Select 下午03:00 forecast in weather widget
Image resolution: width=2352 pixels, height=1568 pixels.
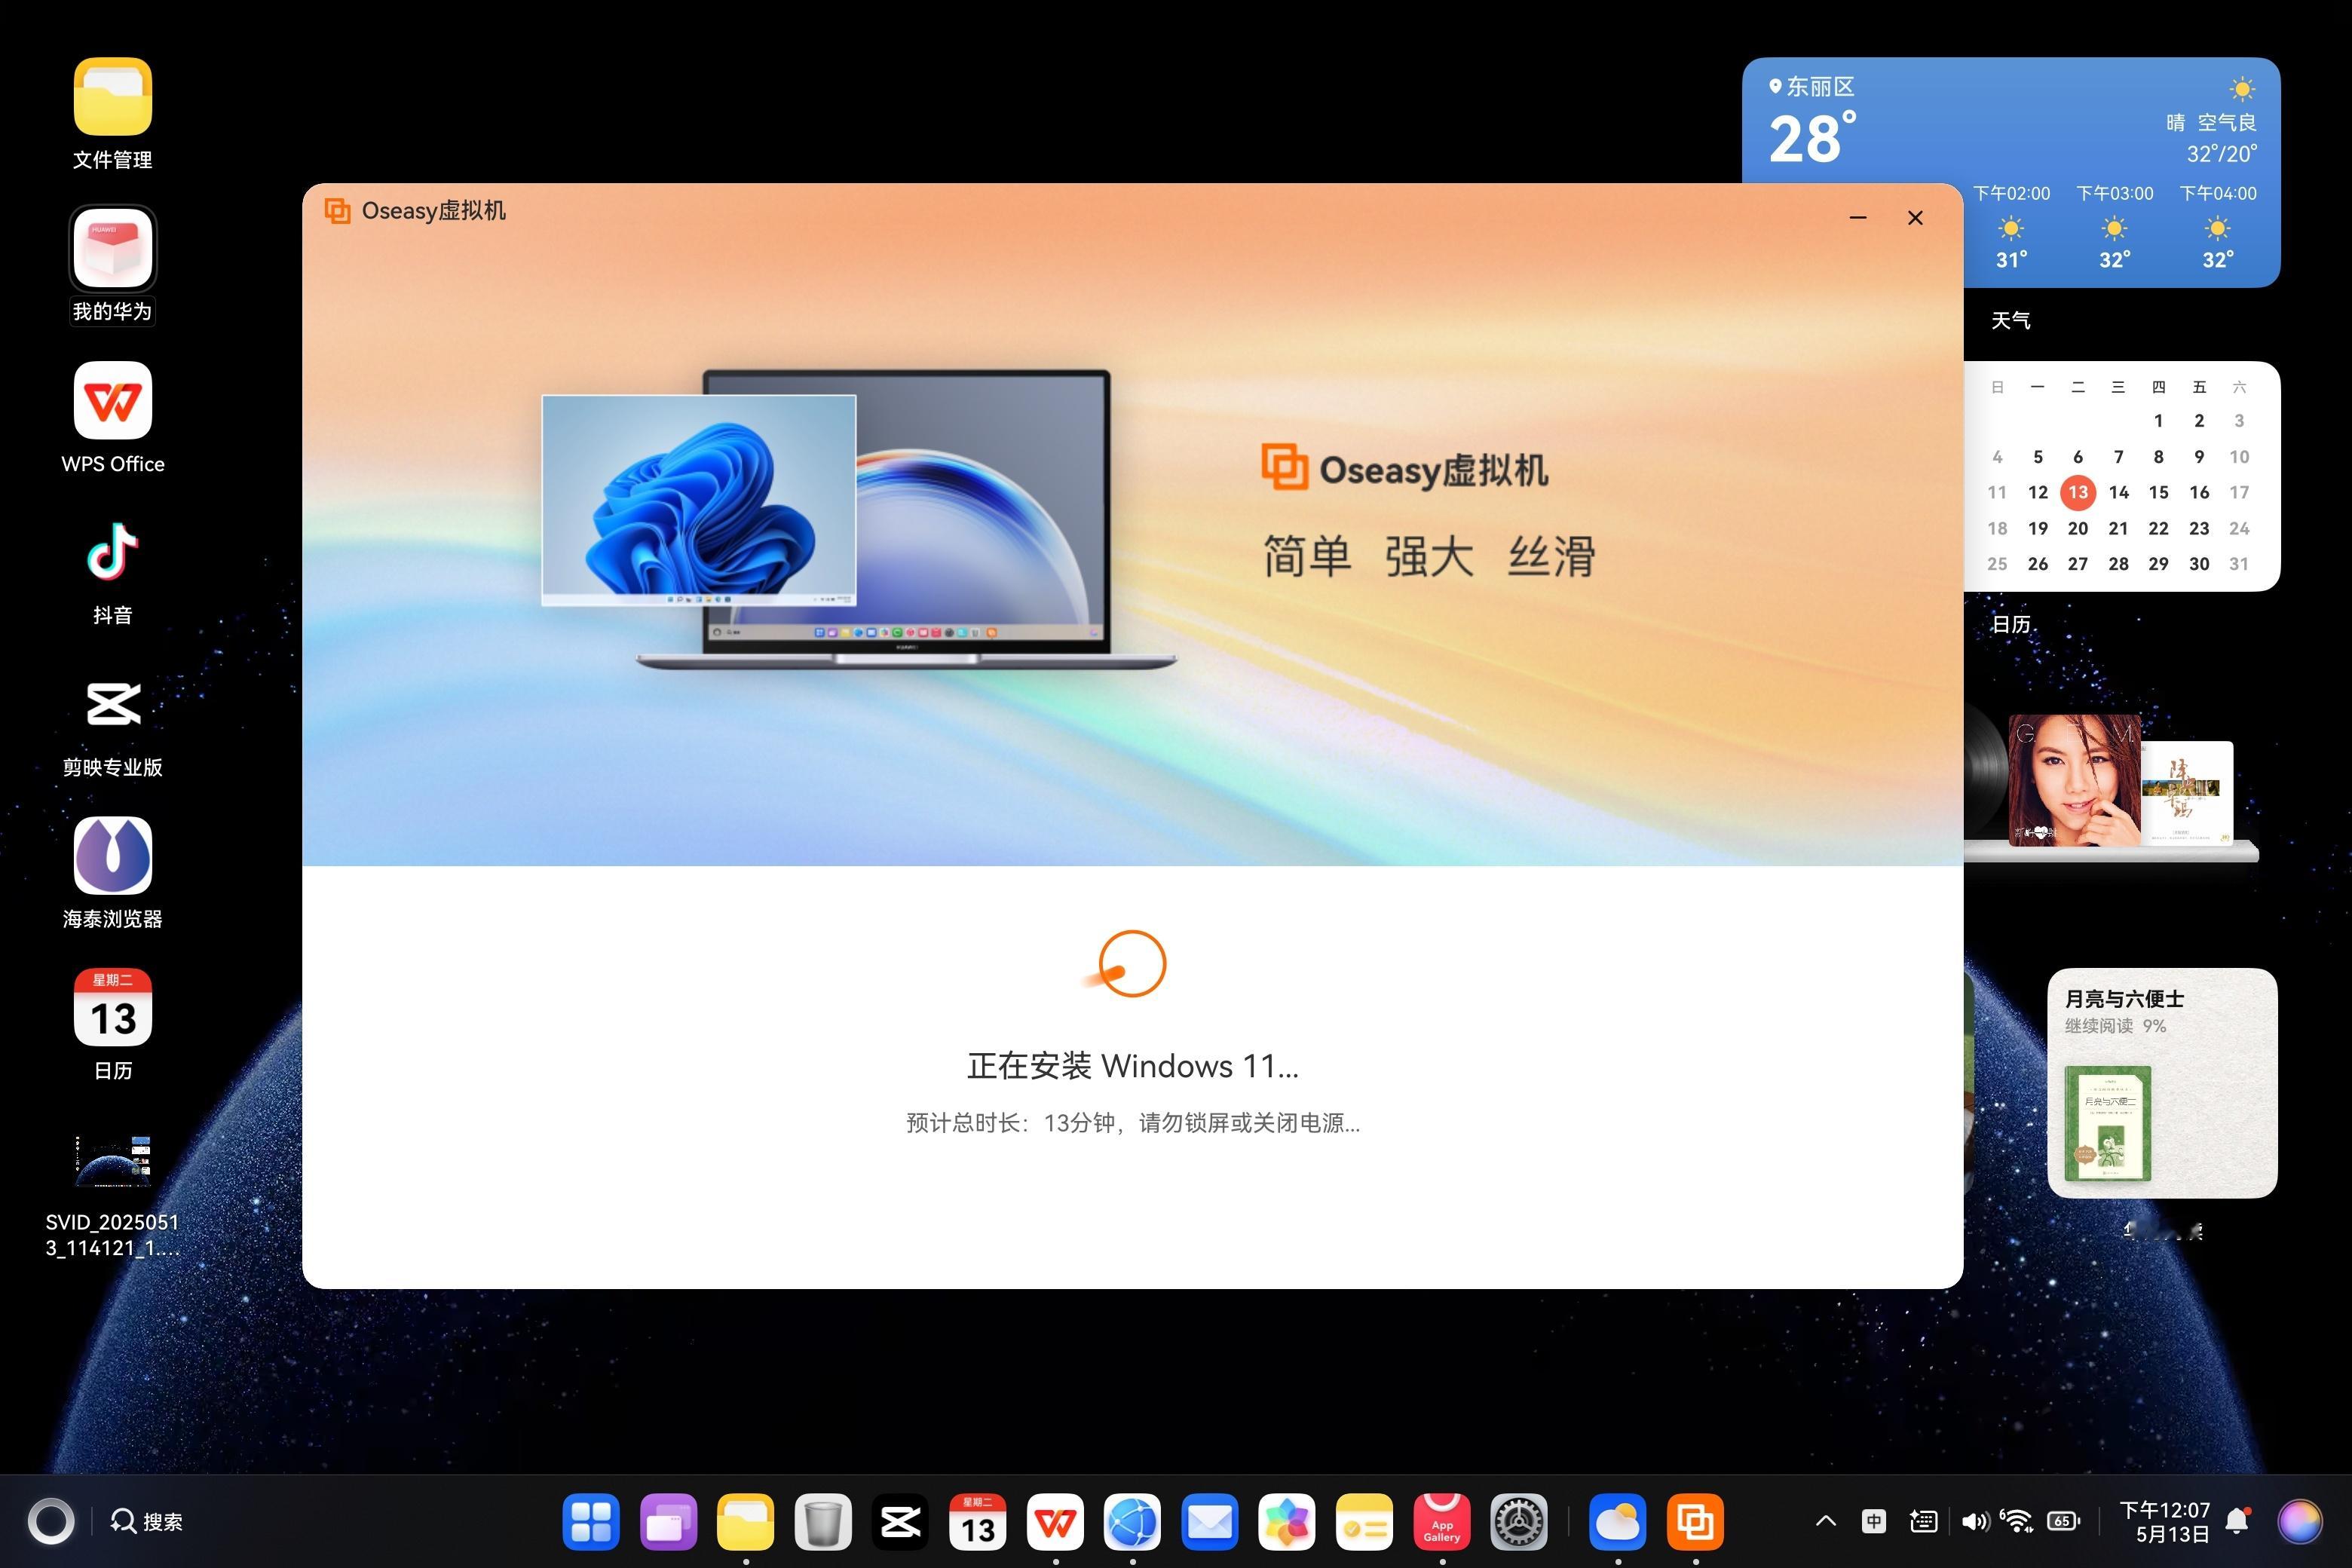2114,227
